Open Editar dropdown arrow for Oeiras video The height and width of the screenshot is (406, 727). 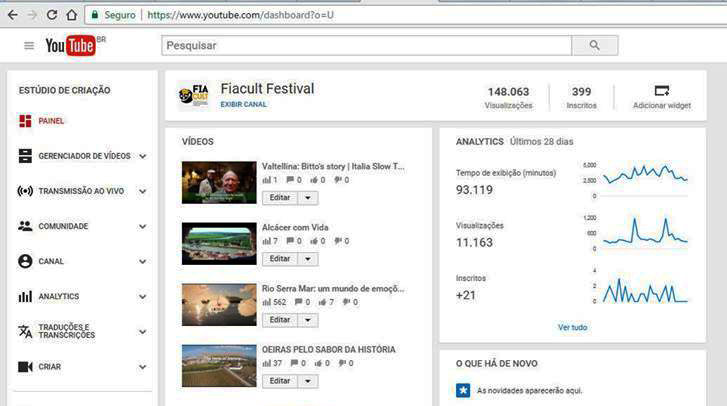[x=308, y=381]
